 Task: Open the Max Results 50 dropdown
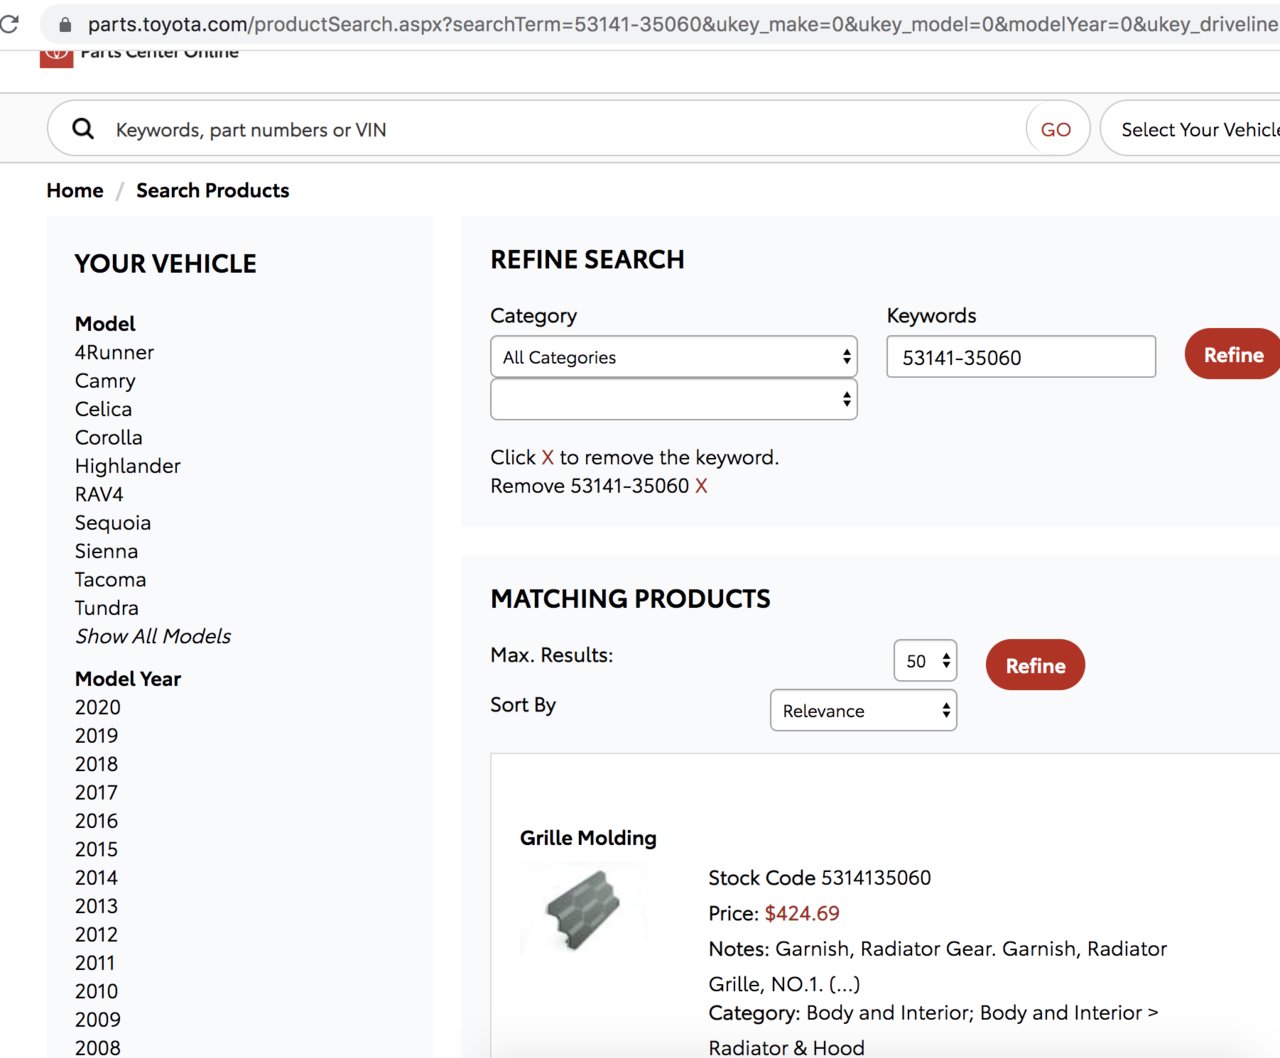tap(925, 661)
